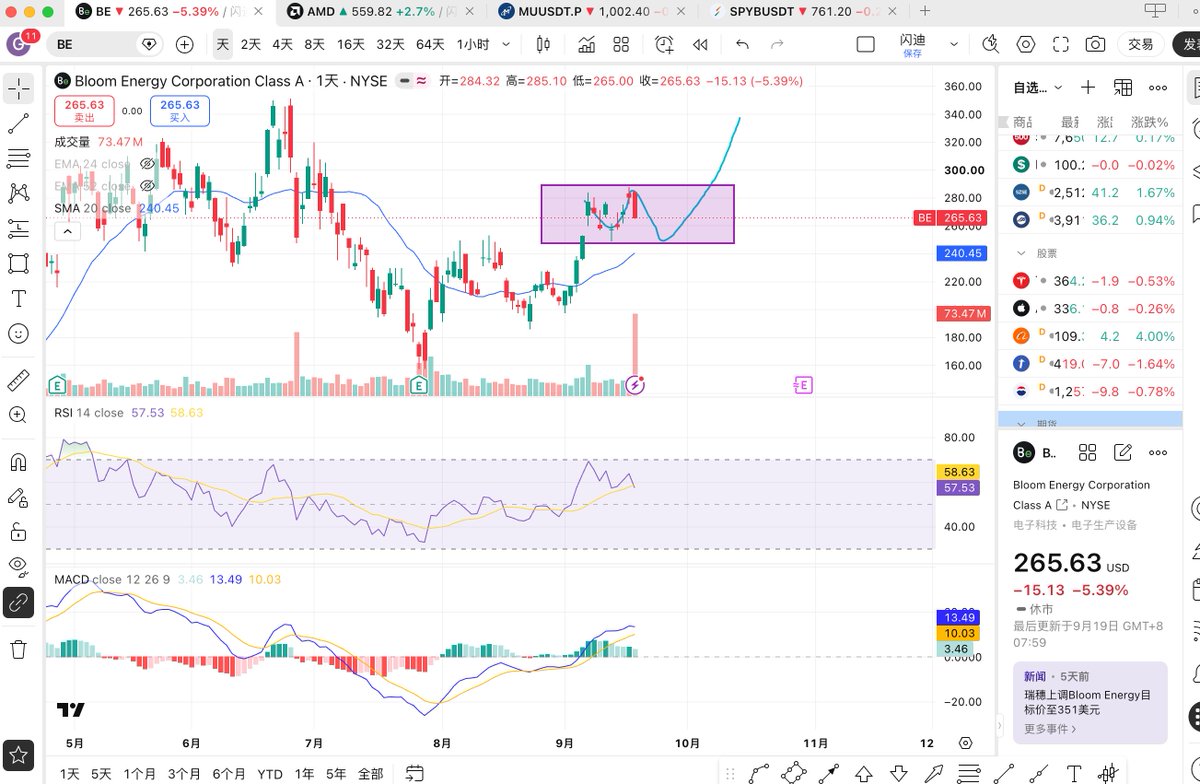Toggle magnet mode in the drawing toolbar
This screenshot has height=784, width=1200.
pos(18,462)
